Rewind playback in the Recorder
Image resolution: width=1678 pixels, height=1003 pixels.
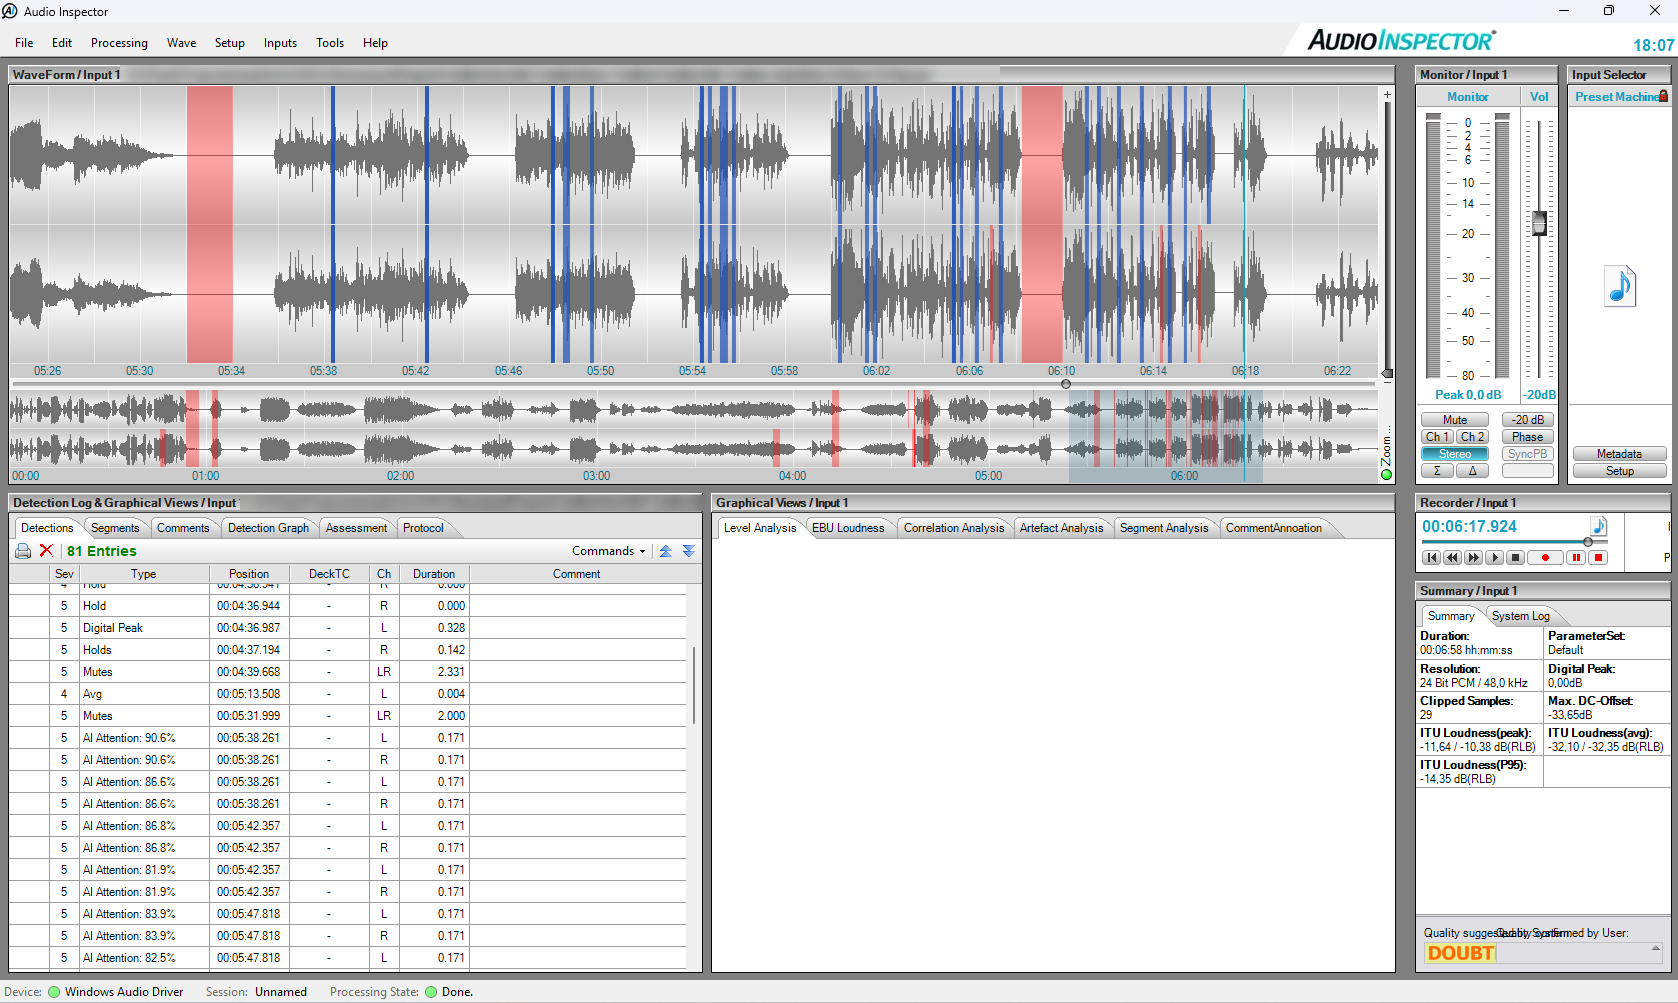click(x=1452, y=558)
